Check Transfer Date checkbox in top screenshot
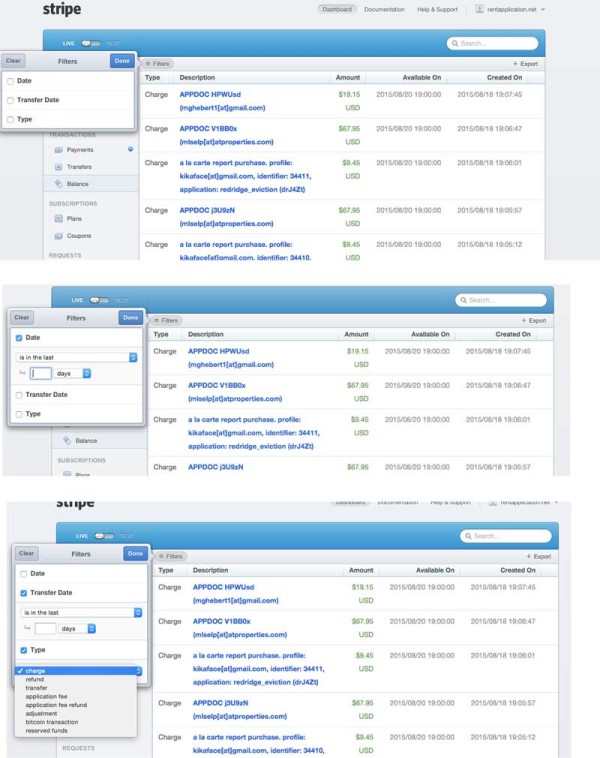This screenshot has height=758, width=600. pyautogui.click(x=10, y=100)
